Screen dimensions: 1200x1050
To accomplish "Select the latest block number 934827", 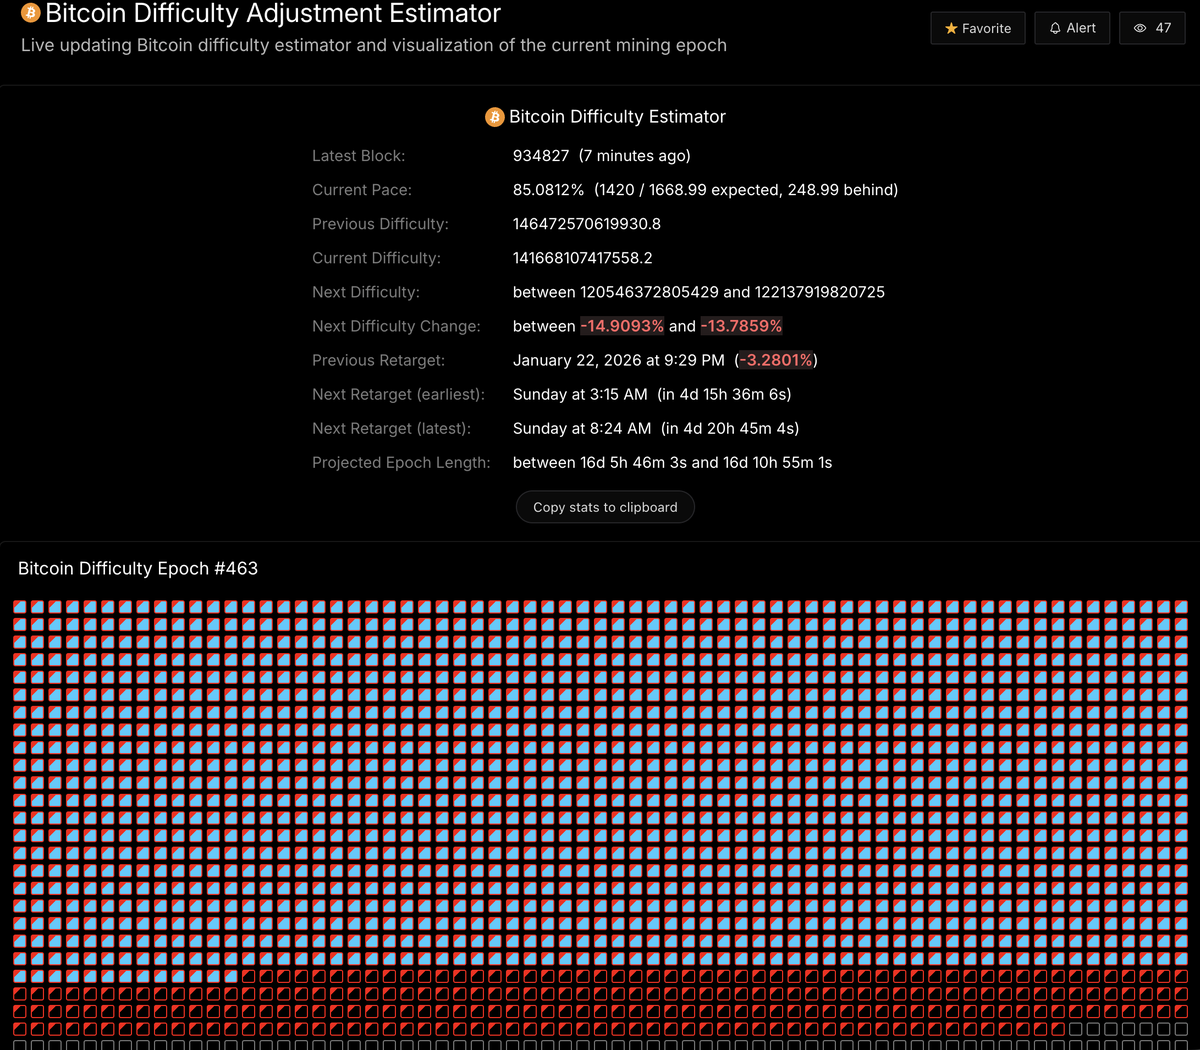I will [541, 156].
